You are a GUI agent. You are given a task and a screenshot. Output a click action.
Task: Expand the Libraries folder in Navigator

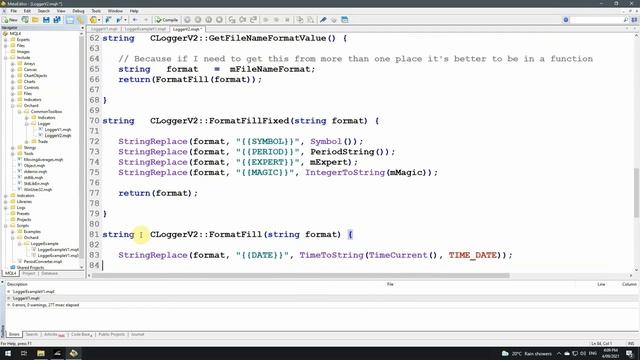pos(6,201)
